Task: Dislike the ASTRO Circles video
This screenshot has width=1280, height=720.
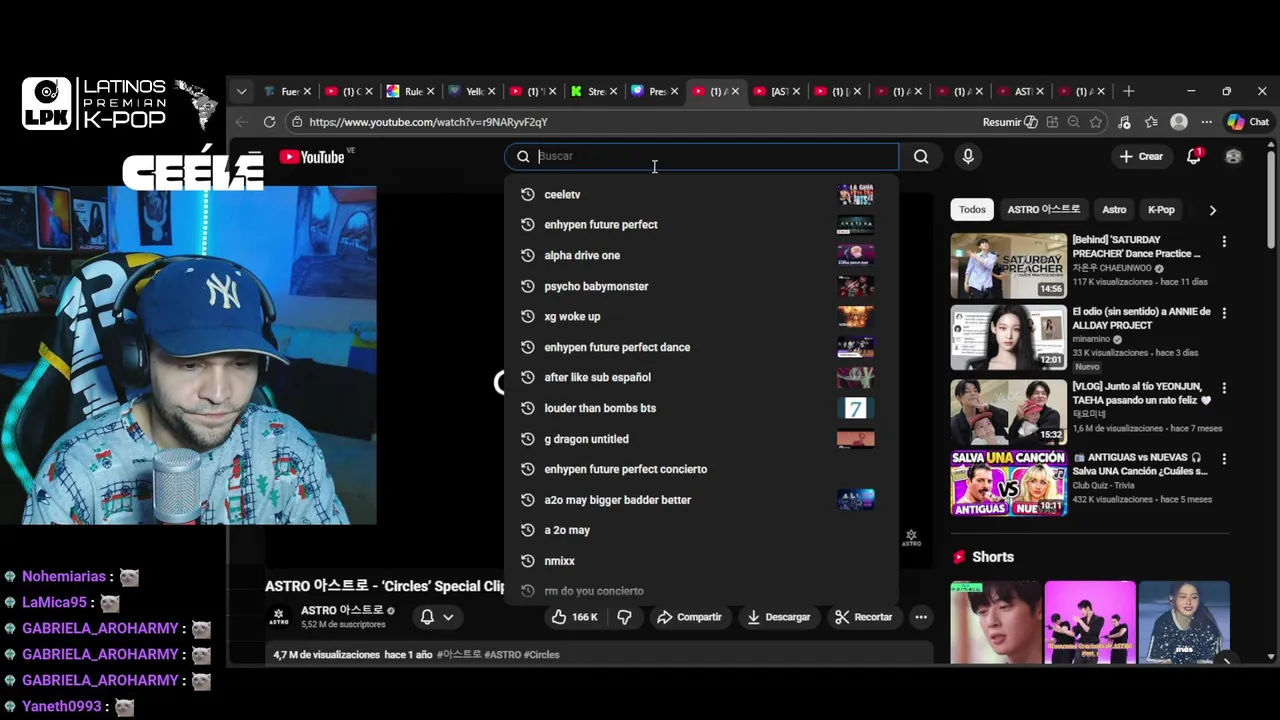Action: [624, 617]
